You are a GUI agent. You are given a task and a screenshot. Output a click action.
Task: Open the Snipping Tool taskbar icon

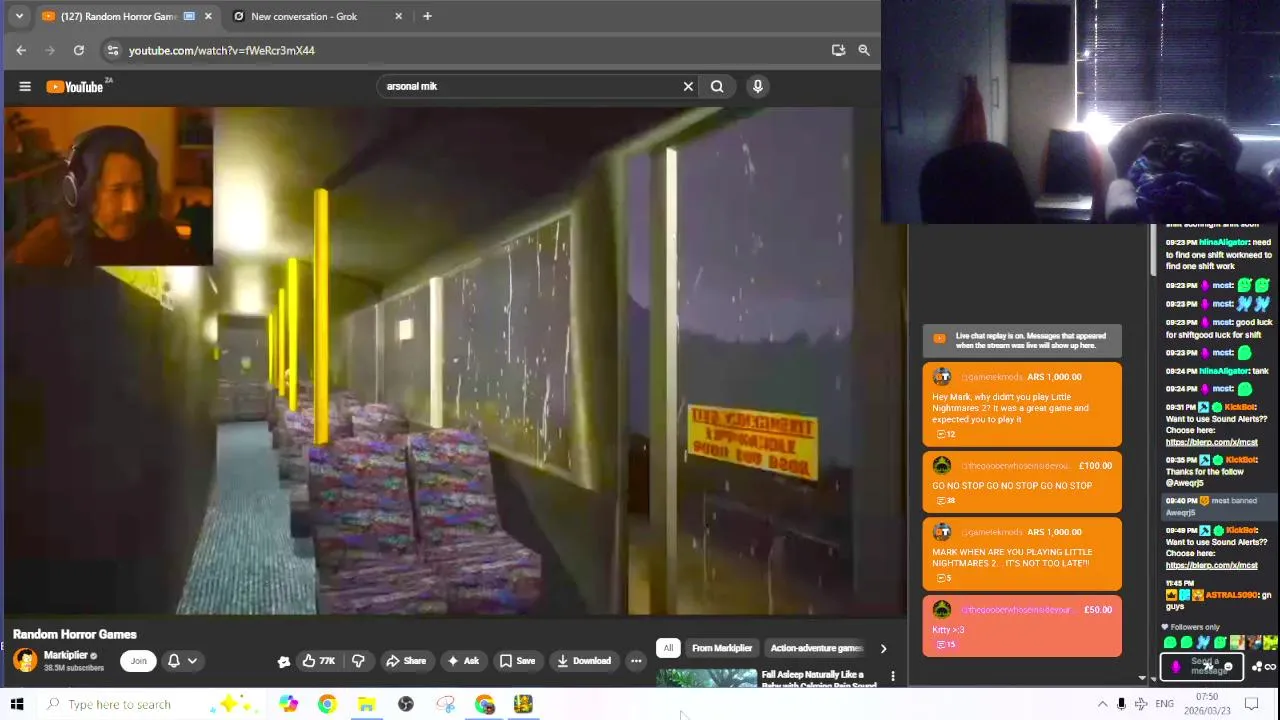[x=445, y=704]
